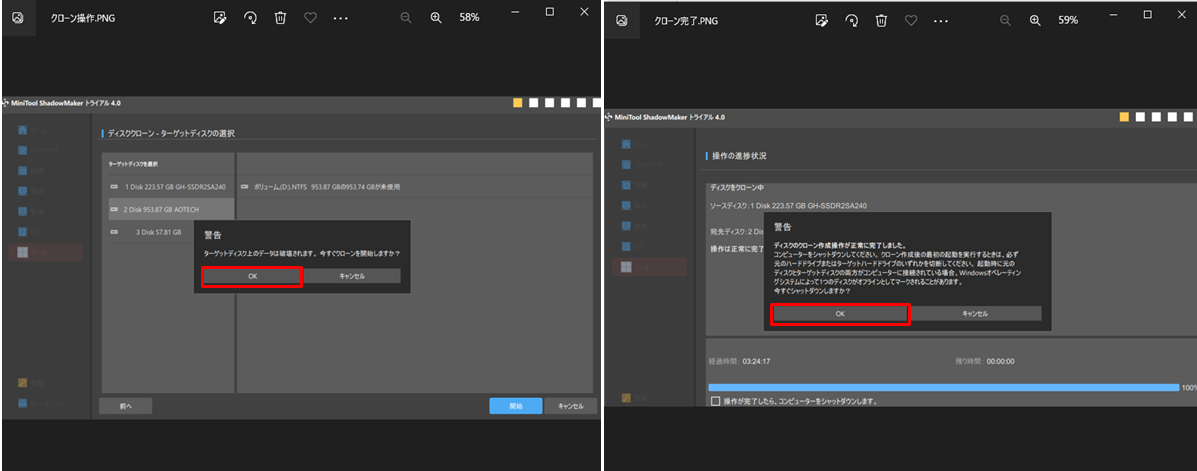Viewport: 1197px width, 471px height.
Task: Open See more menu in クローン操作.PNG window
Action: 340,18
